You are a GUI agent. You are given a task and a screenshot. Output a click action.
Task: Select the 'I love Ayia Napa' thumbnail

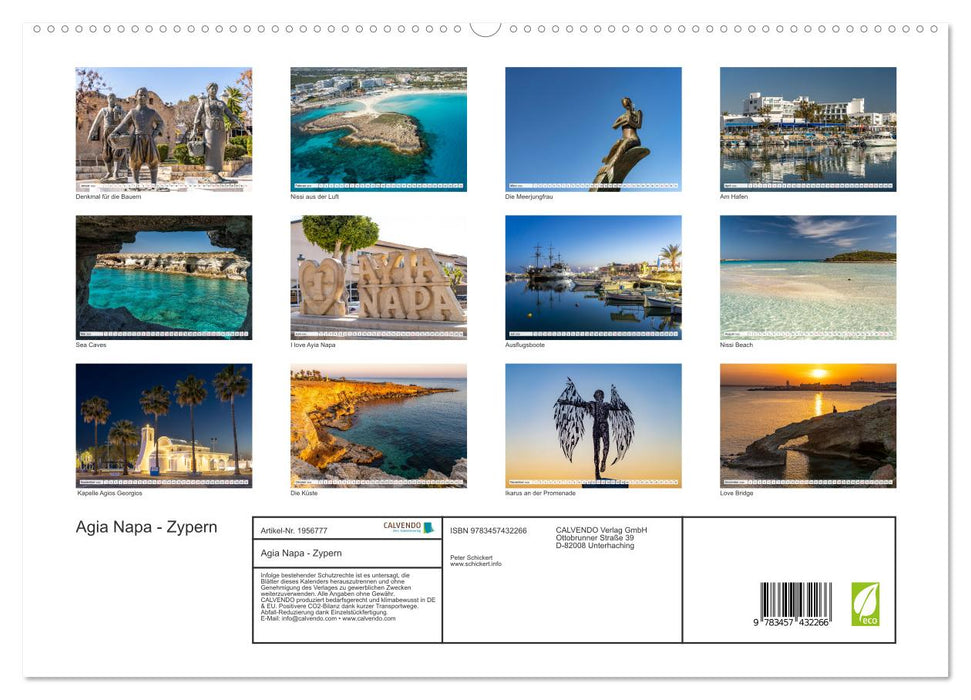coord(376,277)
